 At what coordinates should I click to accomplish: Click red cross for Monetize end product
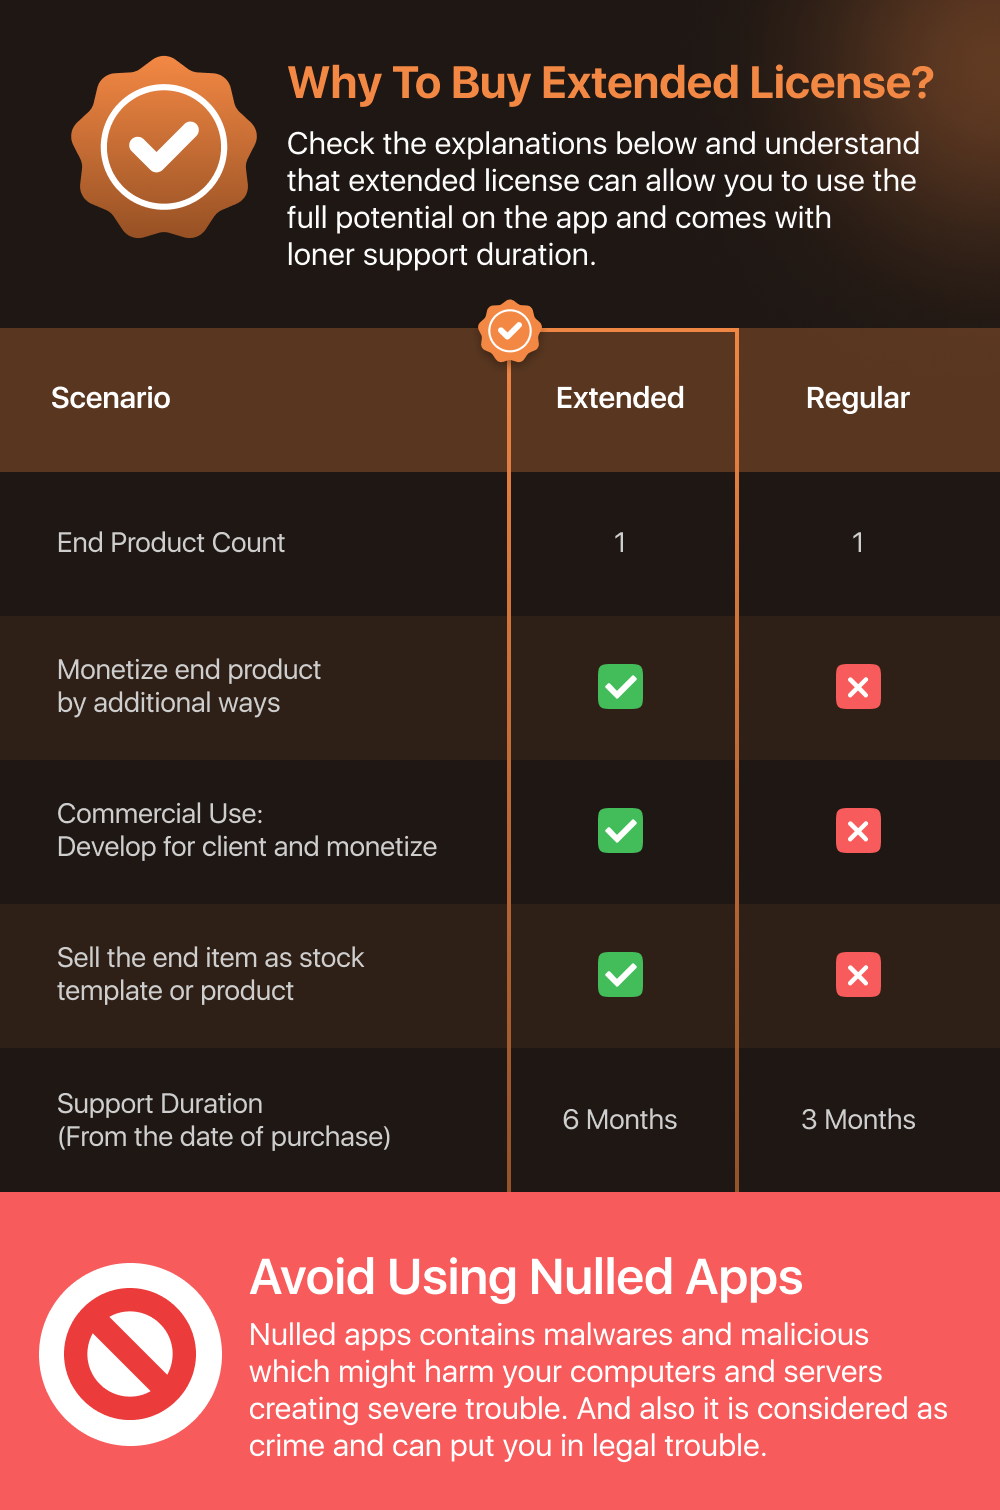point(858,687)
